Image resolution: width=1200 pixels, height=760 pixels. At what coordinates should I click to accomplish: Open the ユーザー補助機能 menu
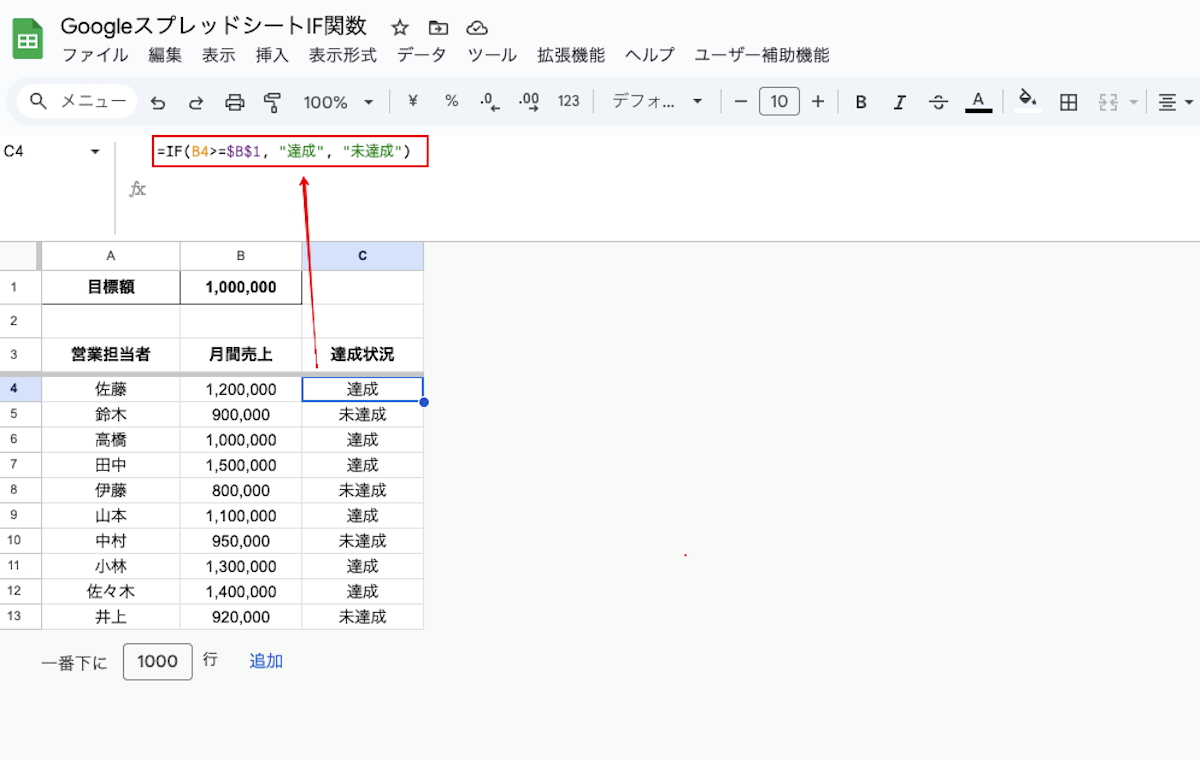tap(762, 55)
